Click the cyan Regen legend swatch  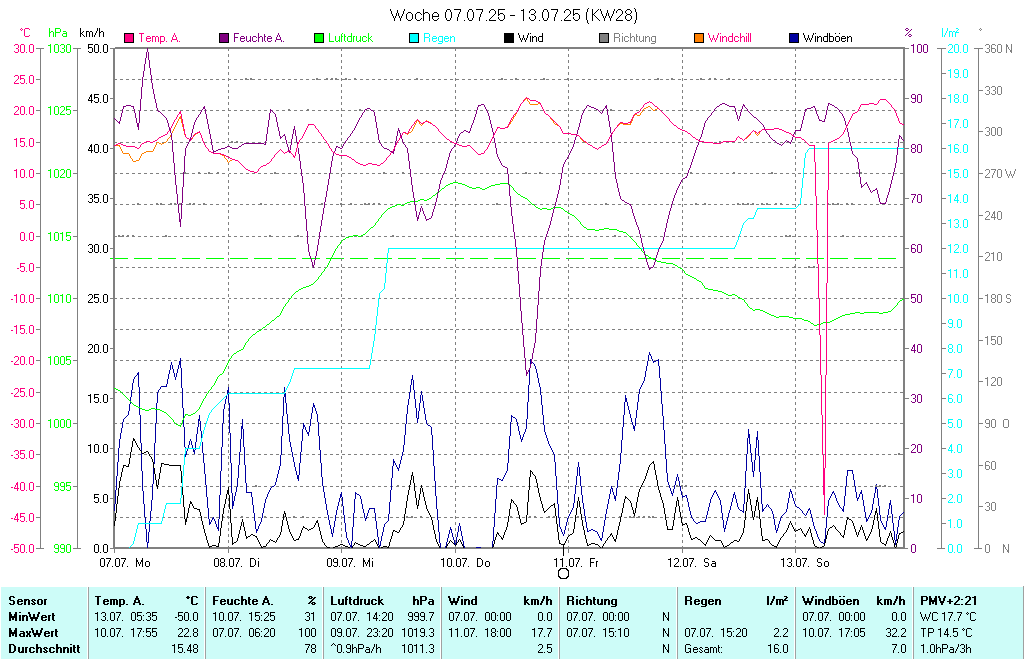click(414, 38)
